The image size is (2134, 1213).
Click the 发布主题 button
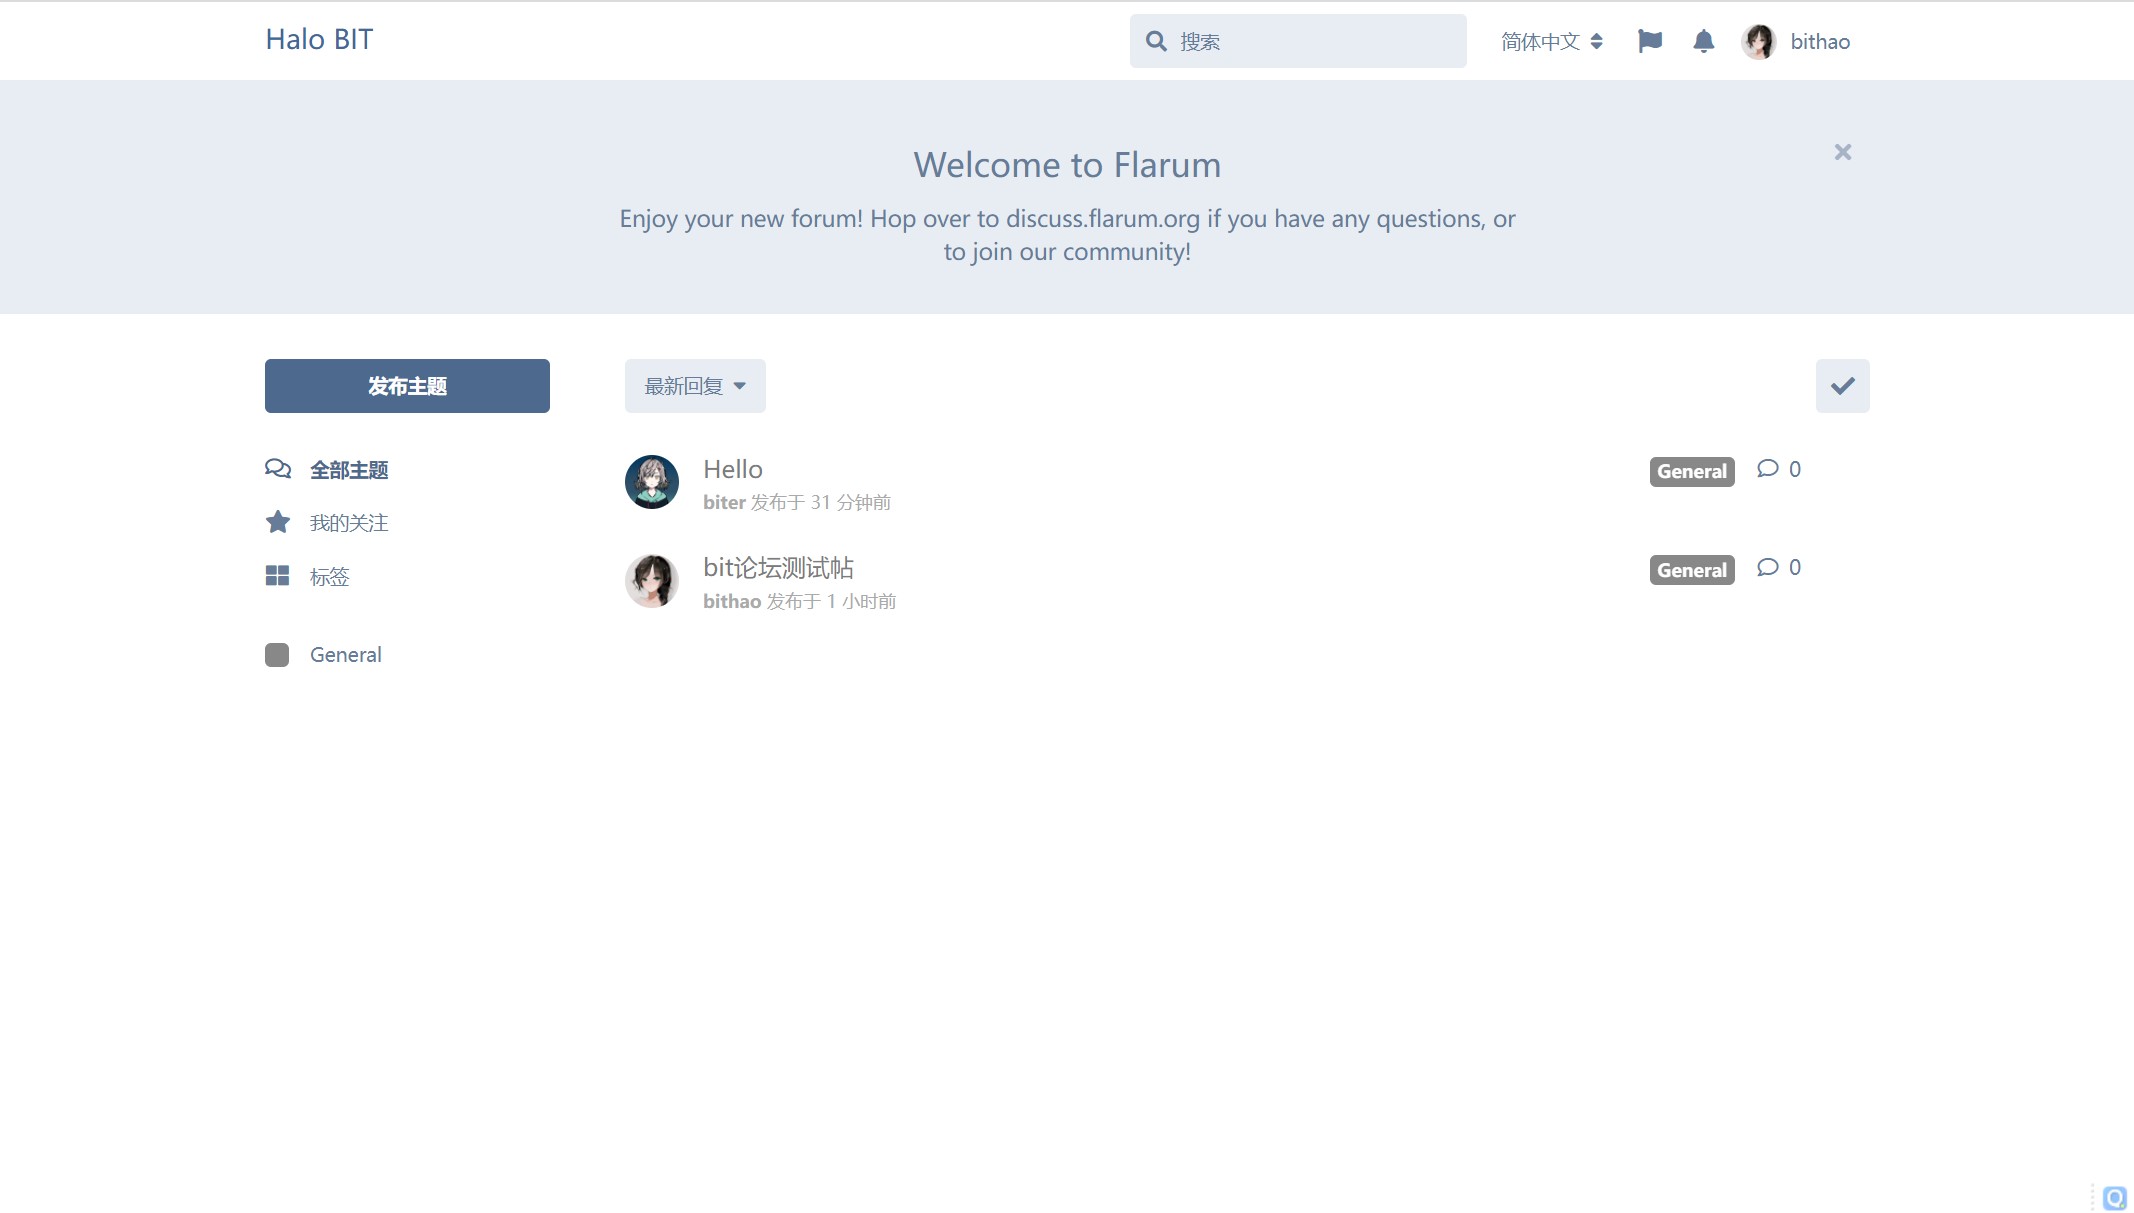click(x=407, y=386)
